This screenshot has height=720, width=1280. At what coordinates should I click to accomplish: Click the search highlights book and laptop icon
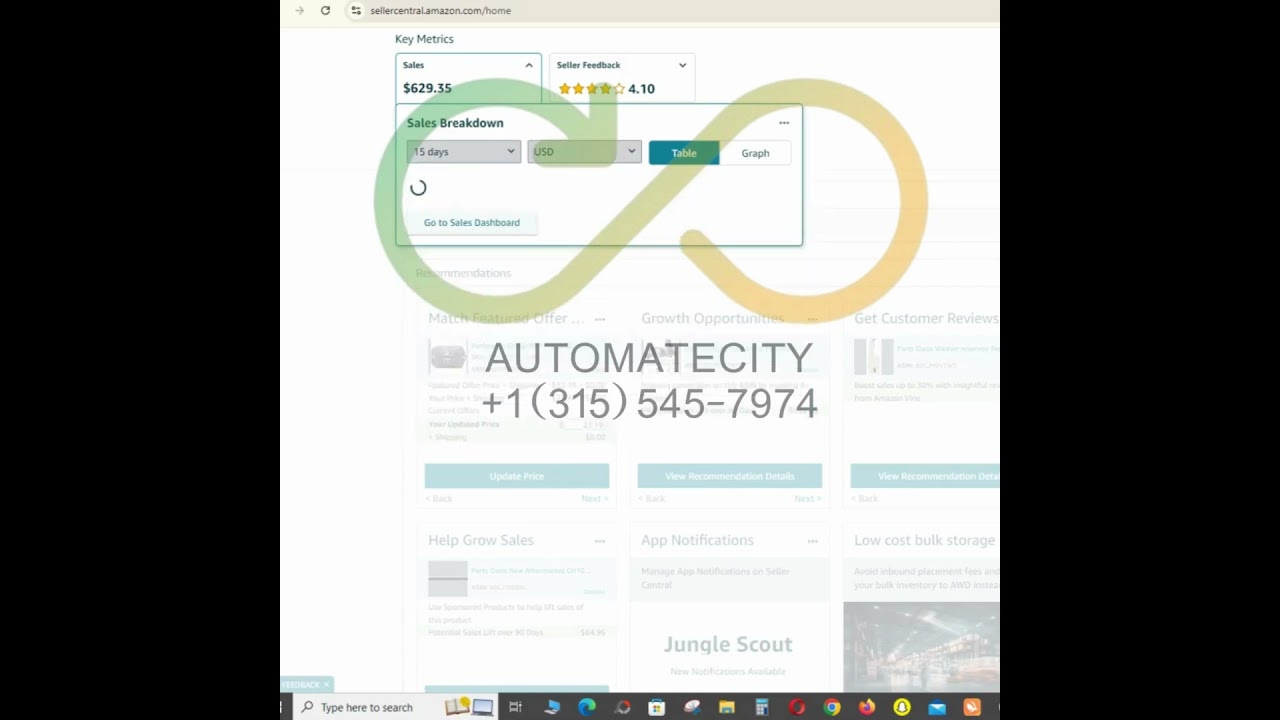470,707
